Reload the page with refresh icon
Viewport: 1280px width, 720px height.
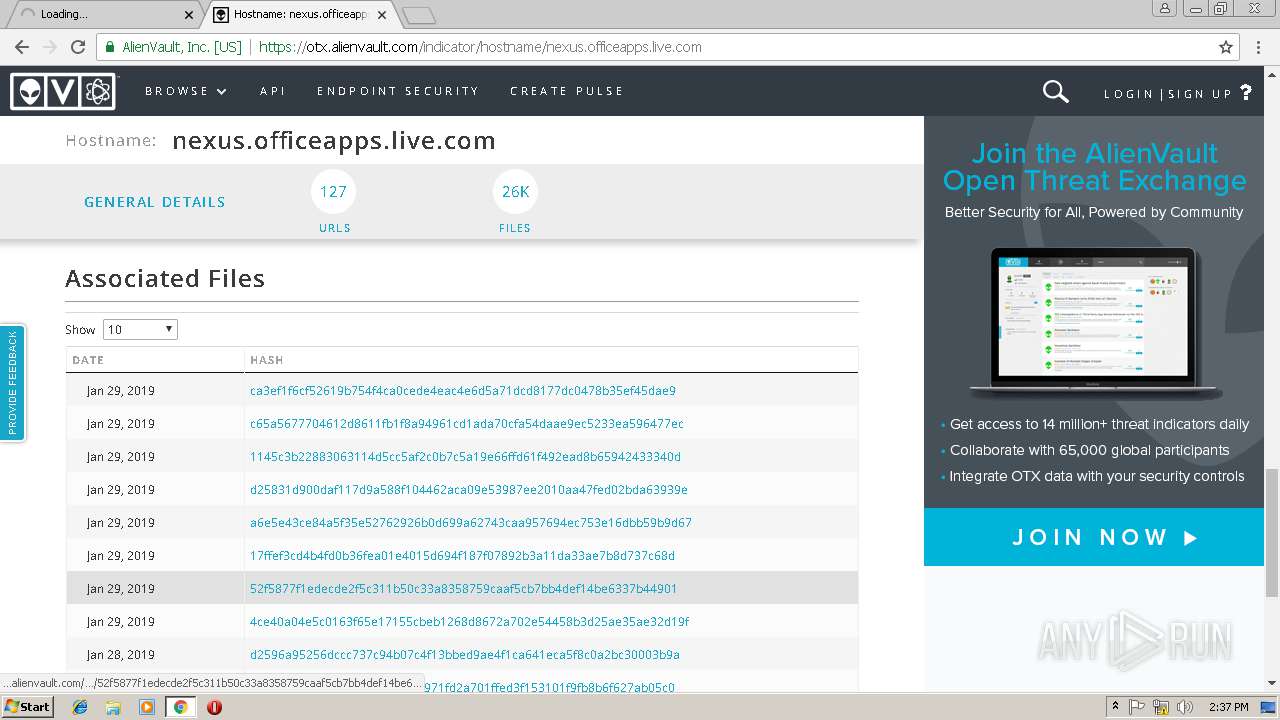(x=78, y=47)
